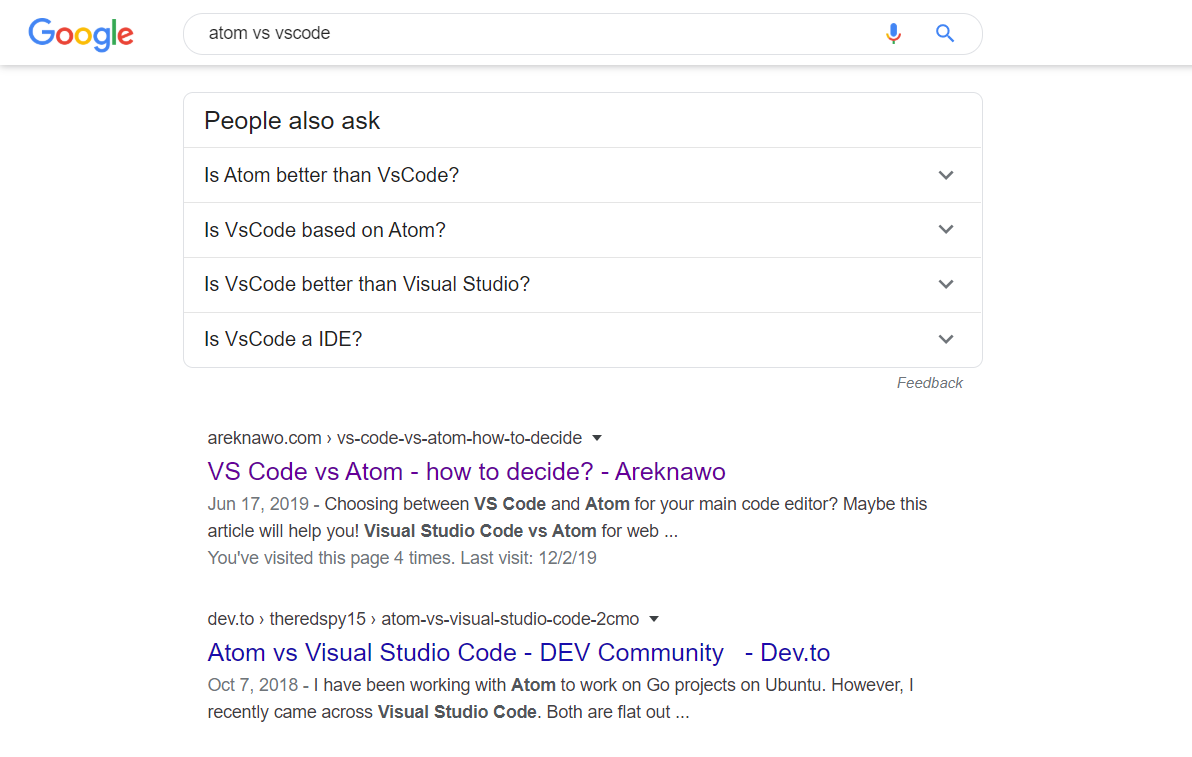
Task: Select the 'Is VsCode a IDE?' question text
Action: pyautogui.click(x=283, y=339)
